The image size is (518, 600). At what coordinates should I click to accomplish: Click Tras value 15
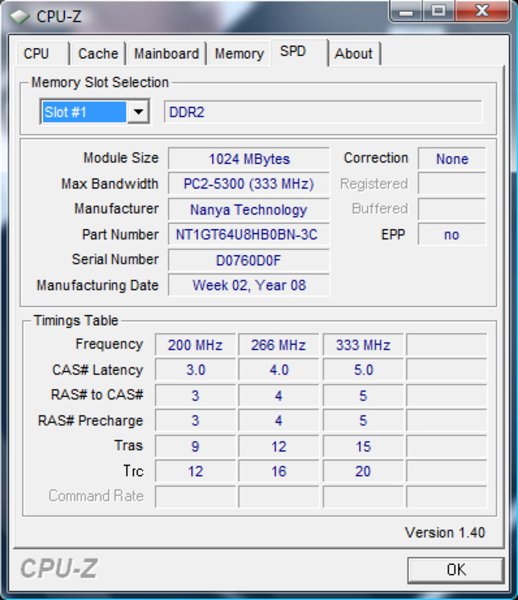click(x=363, y=446)
